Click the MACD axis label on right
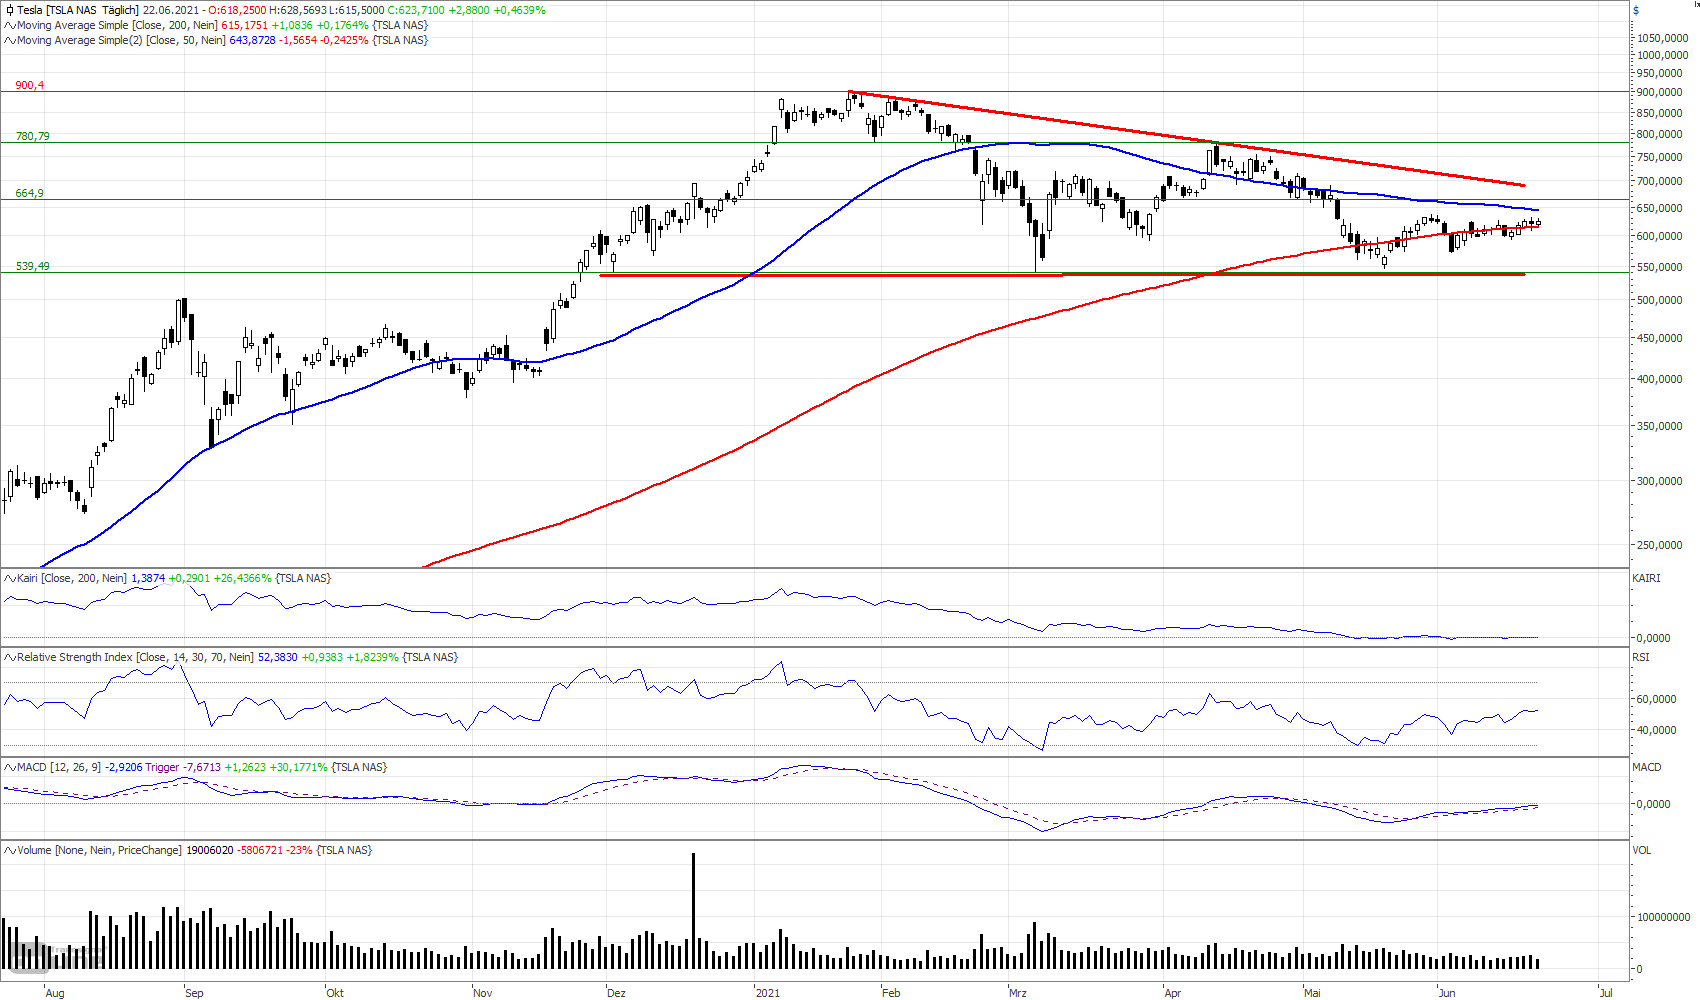This screenshot has width=1700, height=1000. click(1647, 767)
